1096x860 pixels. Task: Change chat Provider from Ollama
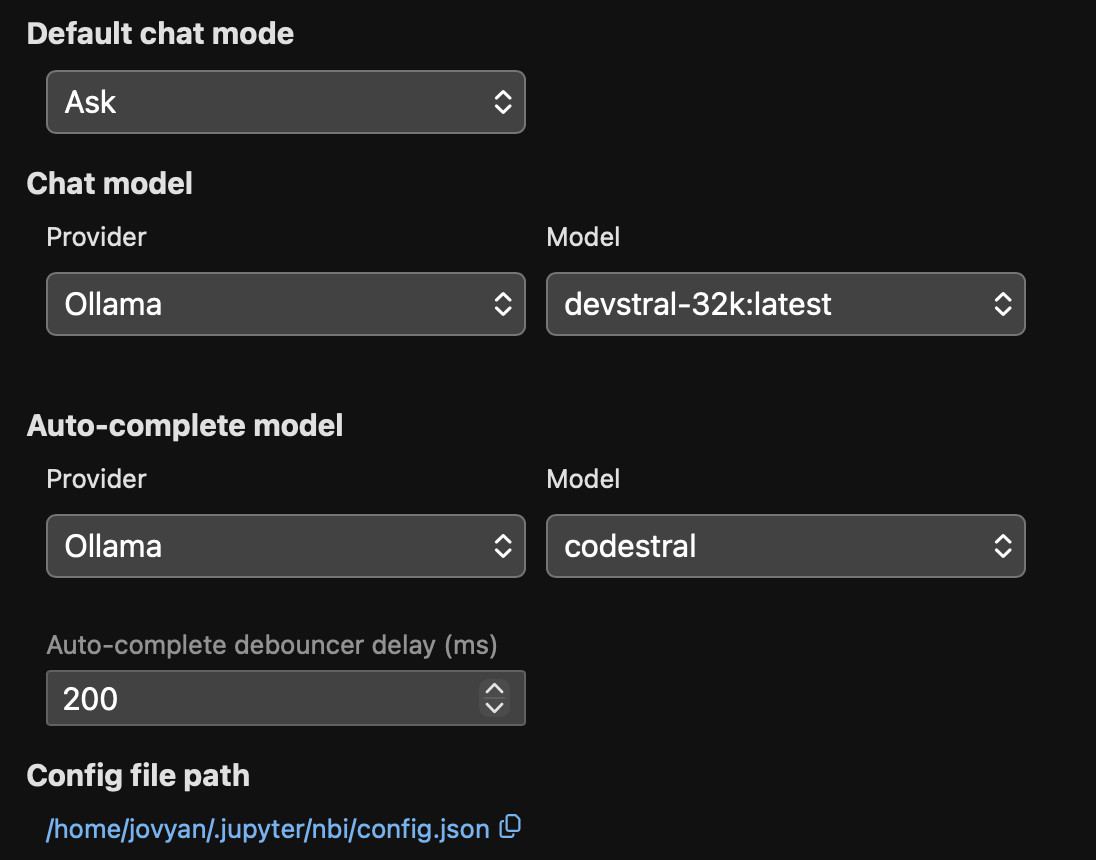click(286, 304)
